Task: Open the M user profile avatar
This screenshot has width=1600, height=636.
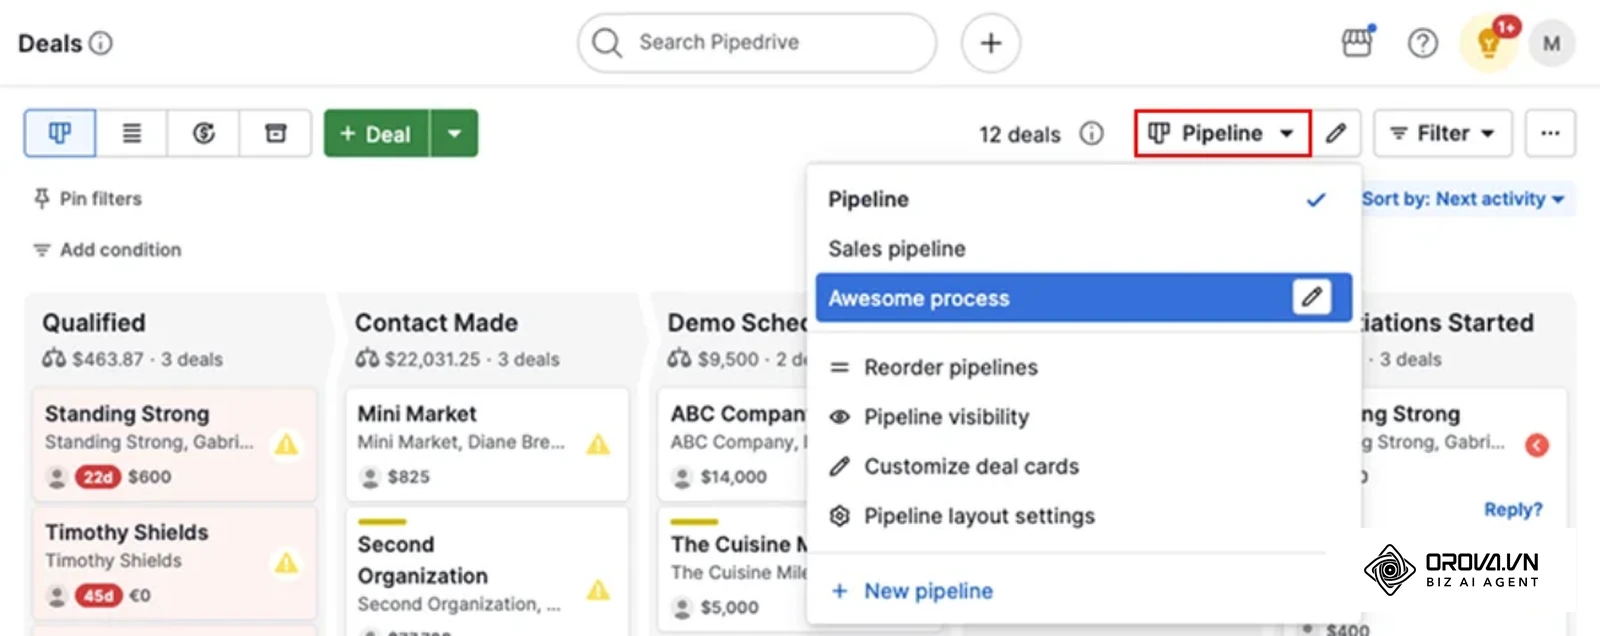Action: tap(1552, 43)
